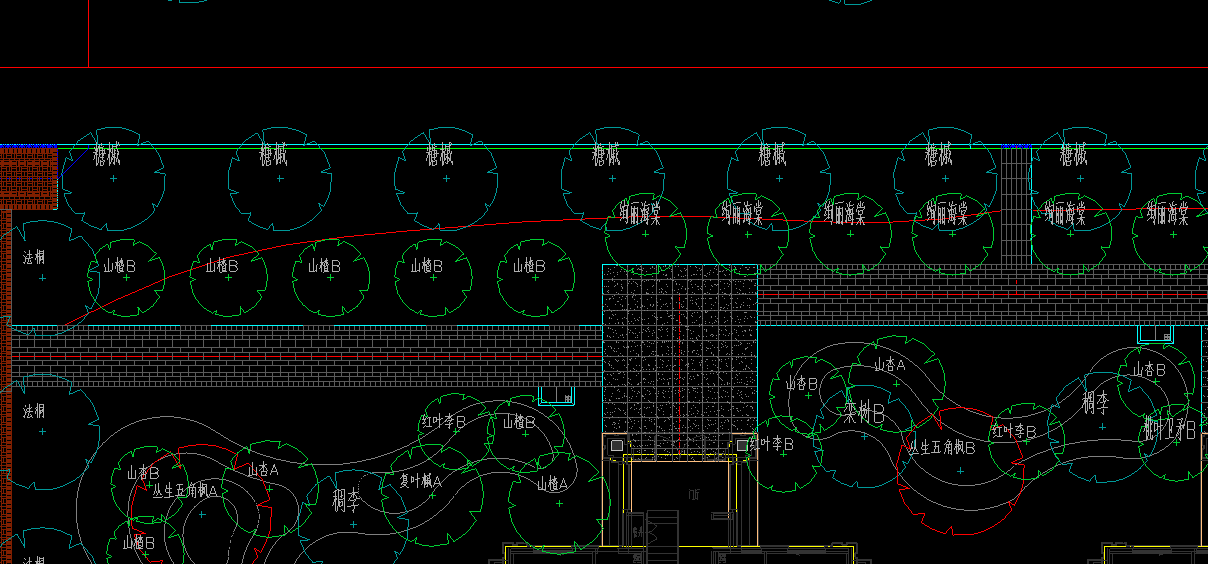Viewport: 1208px width, 564px height.
Task: Select the 山杏A label above 栾树B
Action: (889, 365)
